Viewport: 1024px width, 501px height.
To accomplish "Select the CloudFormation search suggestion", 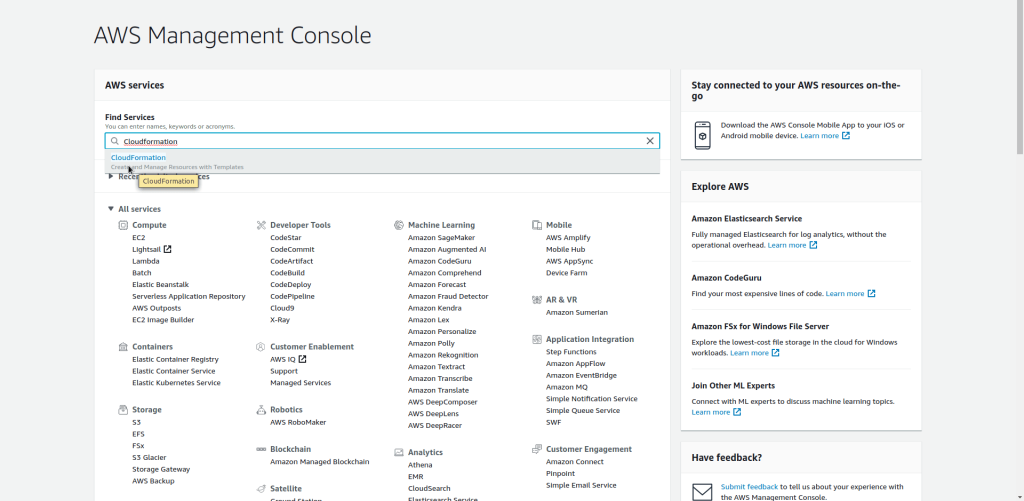I will tap(382, 162).
